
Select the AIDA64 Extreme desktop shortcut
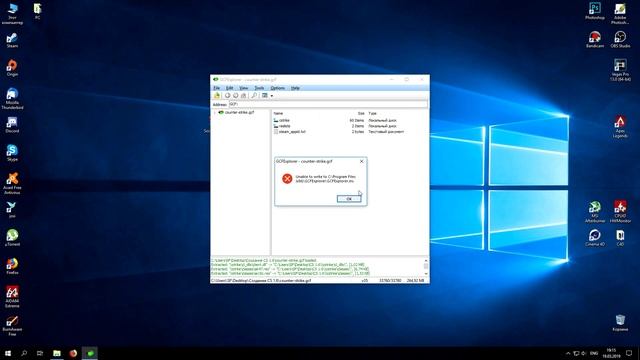tap(12, 296)
